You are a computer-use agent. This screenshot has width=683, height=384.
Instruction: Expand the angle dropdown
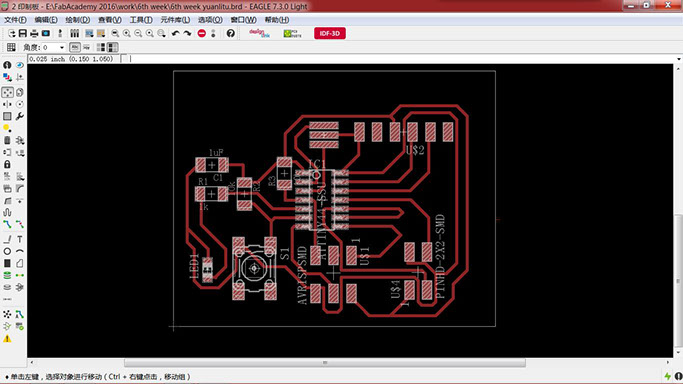point(62,47)
